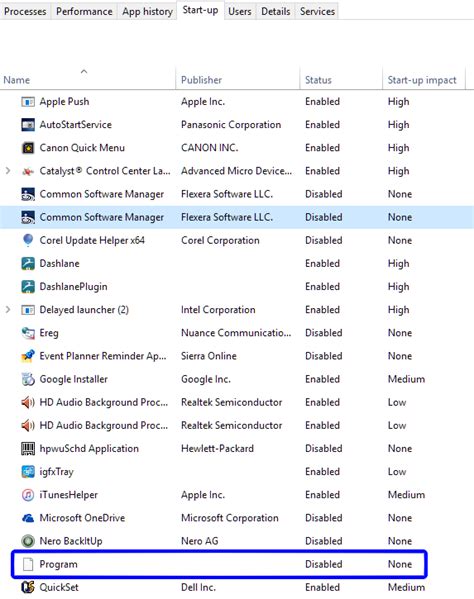This screenshot has width=474, height=599.
Task: Click Nero AG publisher cell
Action: pos(200,541)
